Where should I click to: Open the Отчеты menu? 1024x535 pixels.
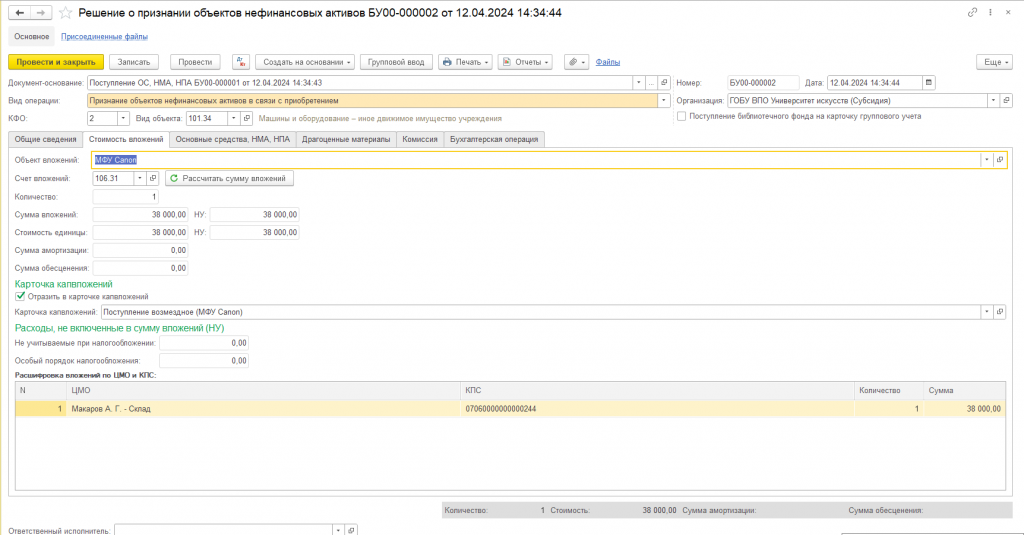pos(525,62)
